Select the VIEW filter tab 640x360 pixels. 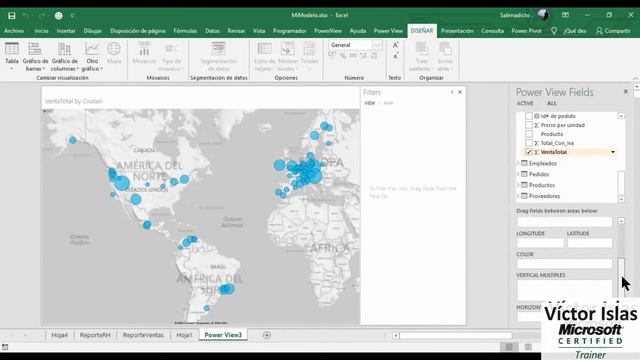tap(369, 103)
